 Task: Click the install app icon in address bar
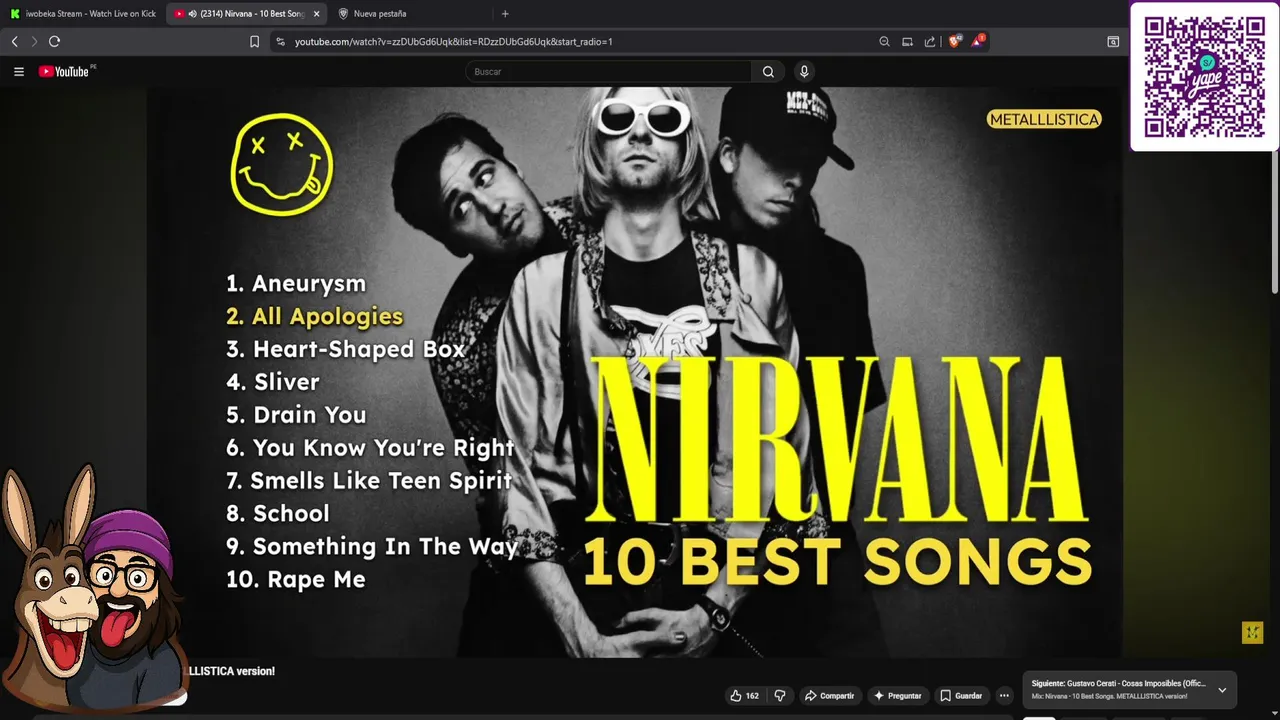tap(907, 42)
